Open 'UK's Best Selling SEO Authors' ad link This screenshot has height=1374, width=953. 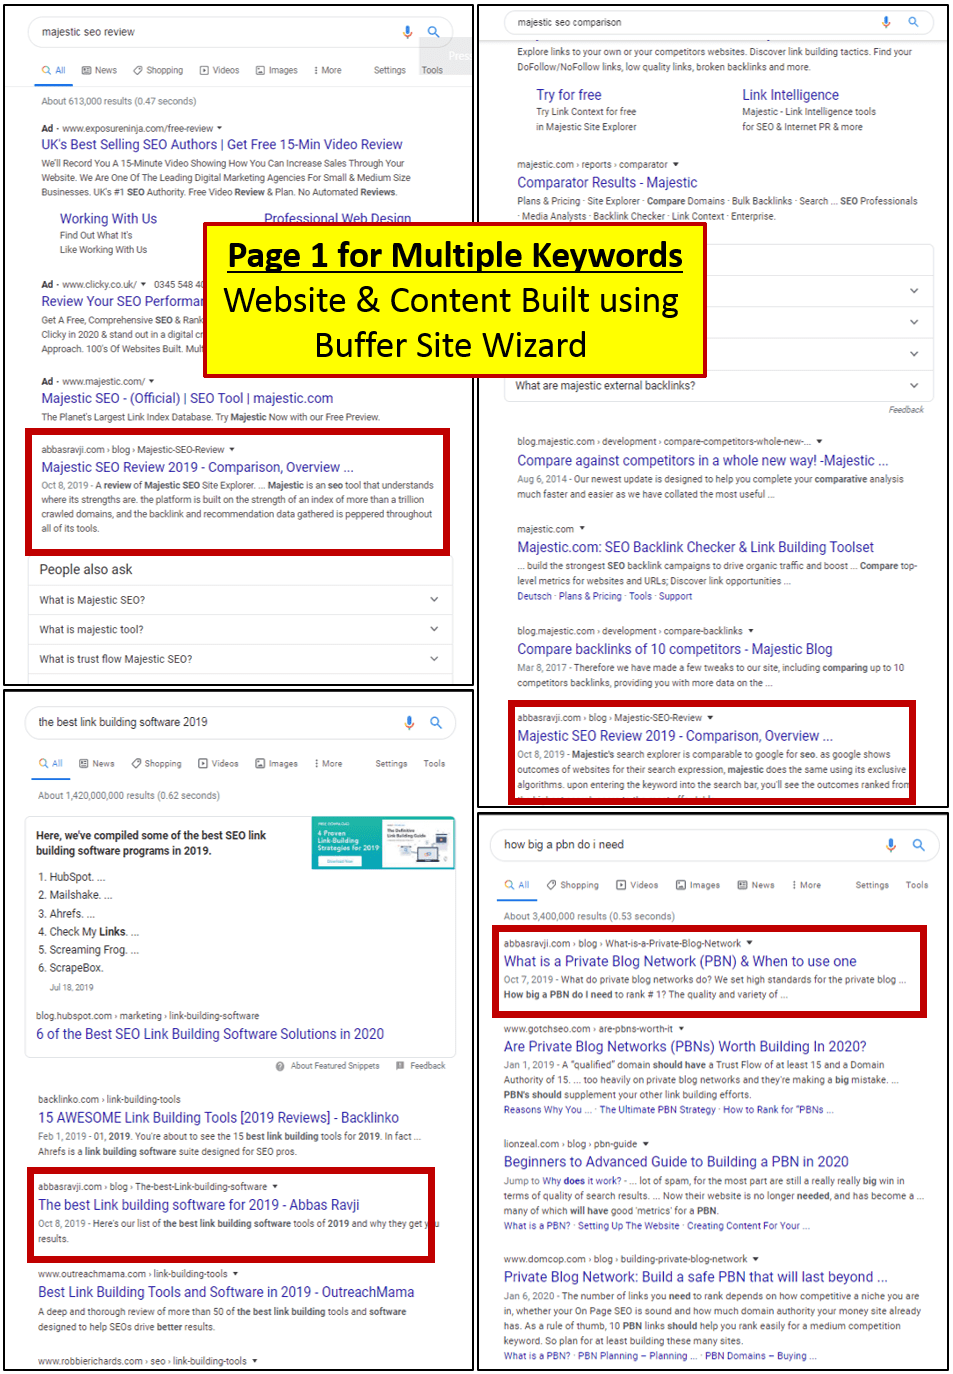click(x=222, y=144)
